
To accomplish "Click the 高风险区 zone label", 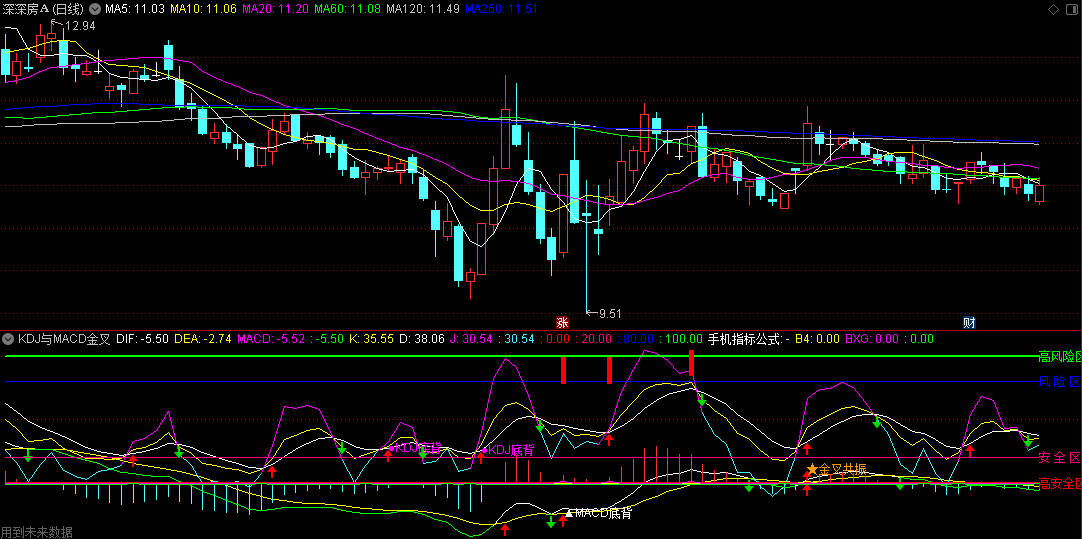I will pos(1058,356).
